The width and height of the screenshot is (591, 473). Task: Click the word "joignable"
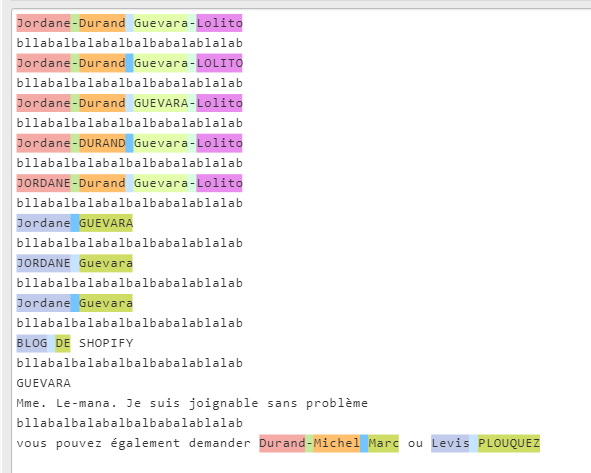tap(224, 403)
